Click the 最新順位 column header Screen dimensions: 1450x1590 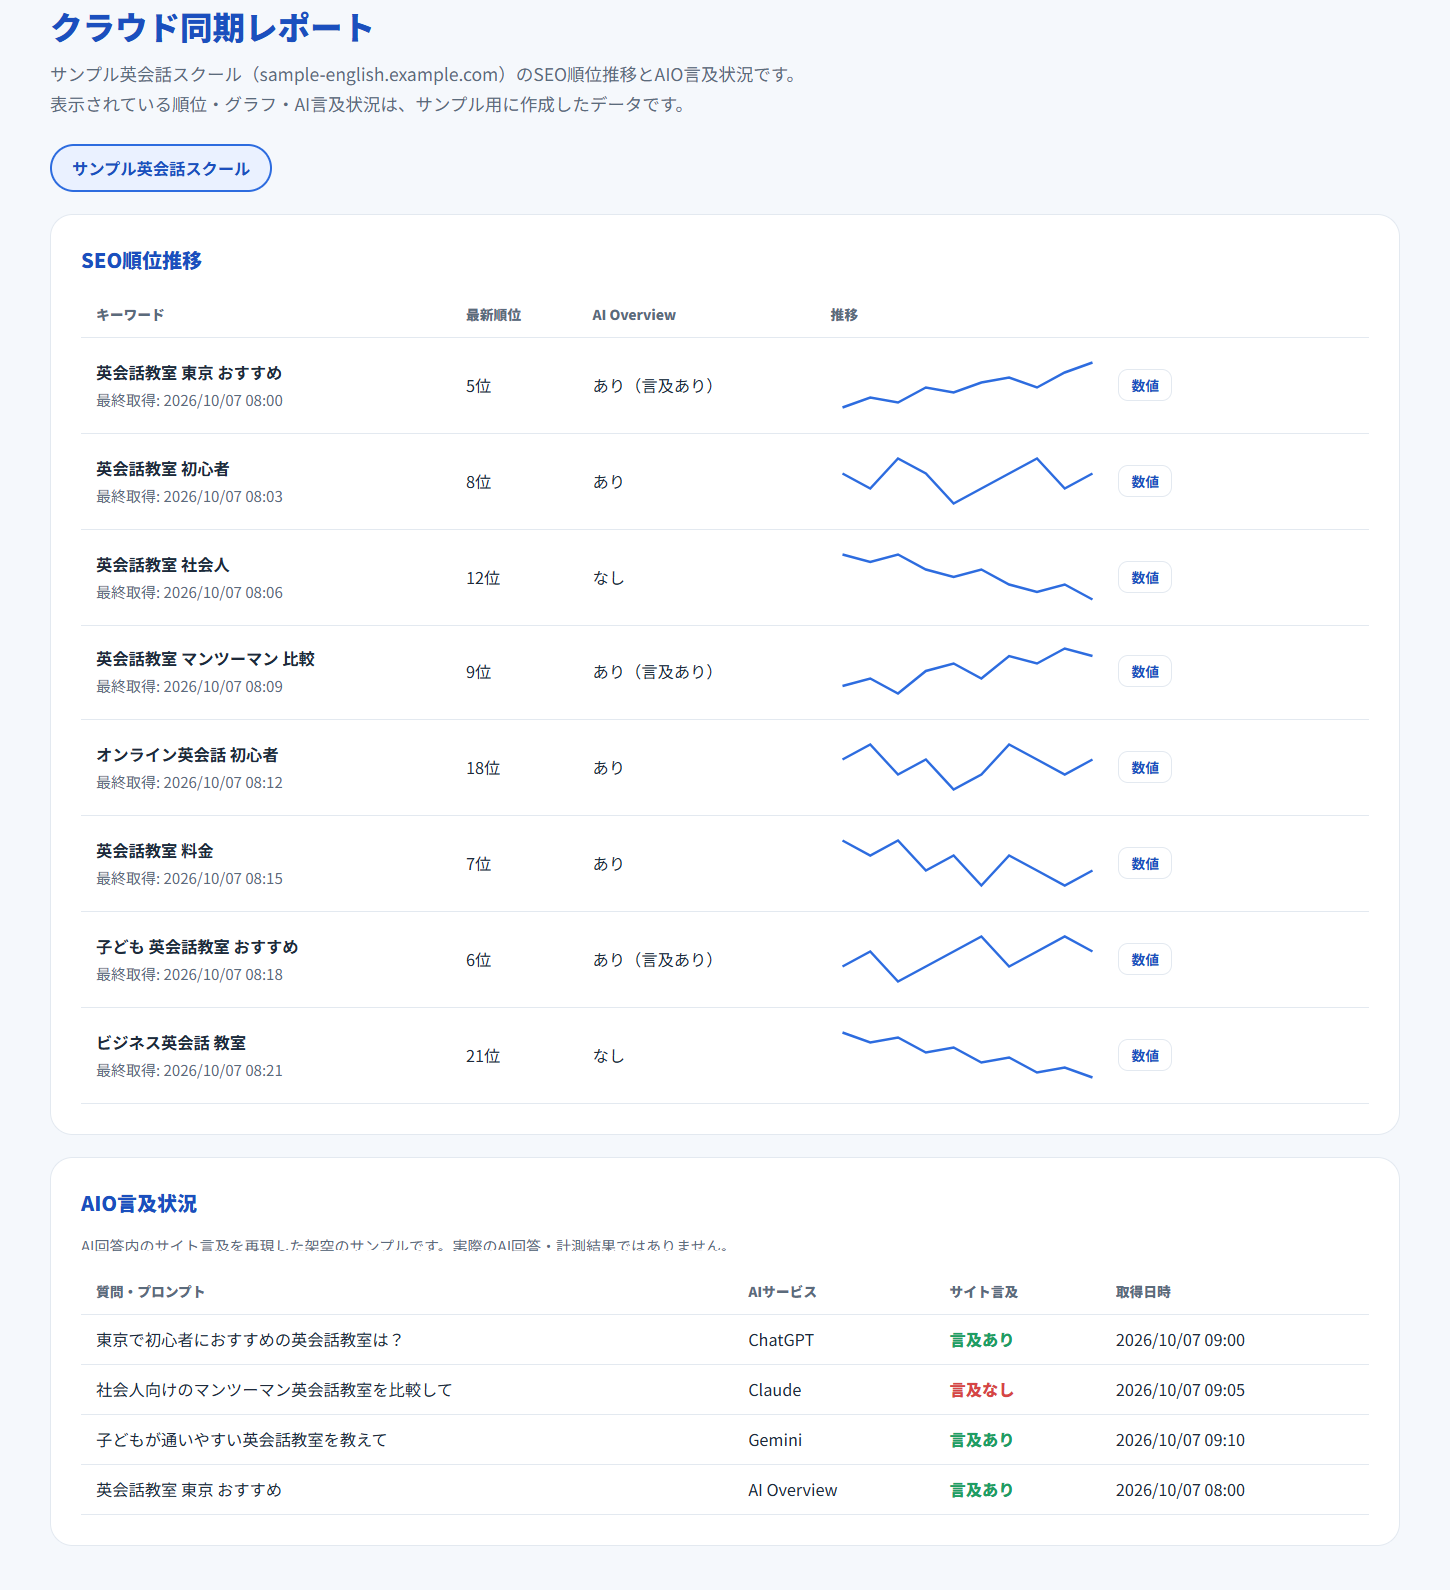(493, 315)
